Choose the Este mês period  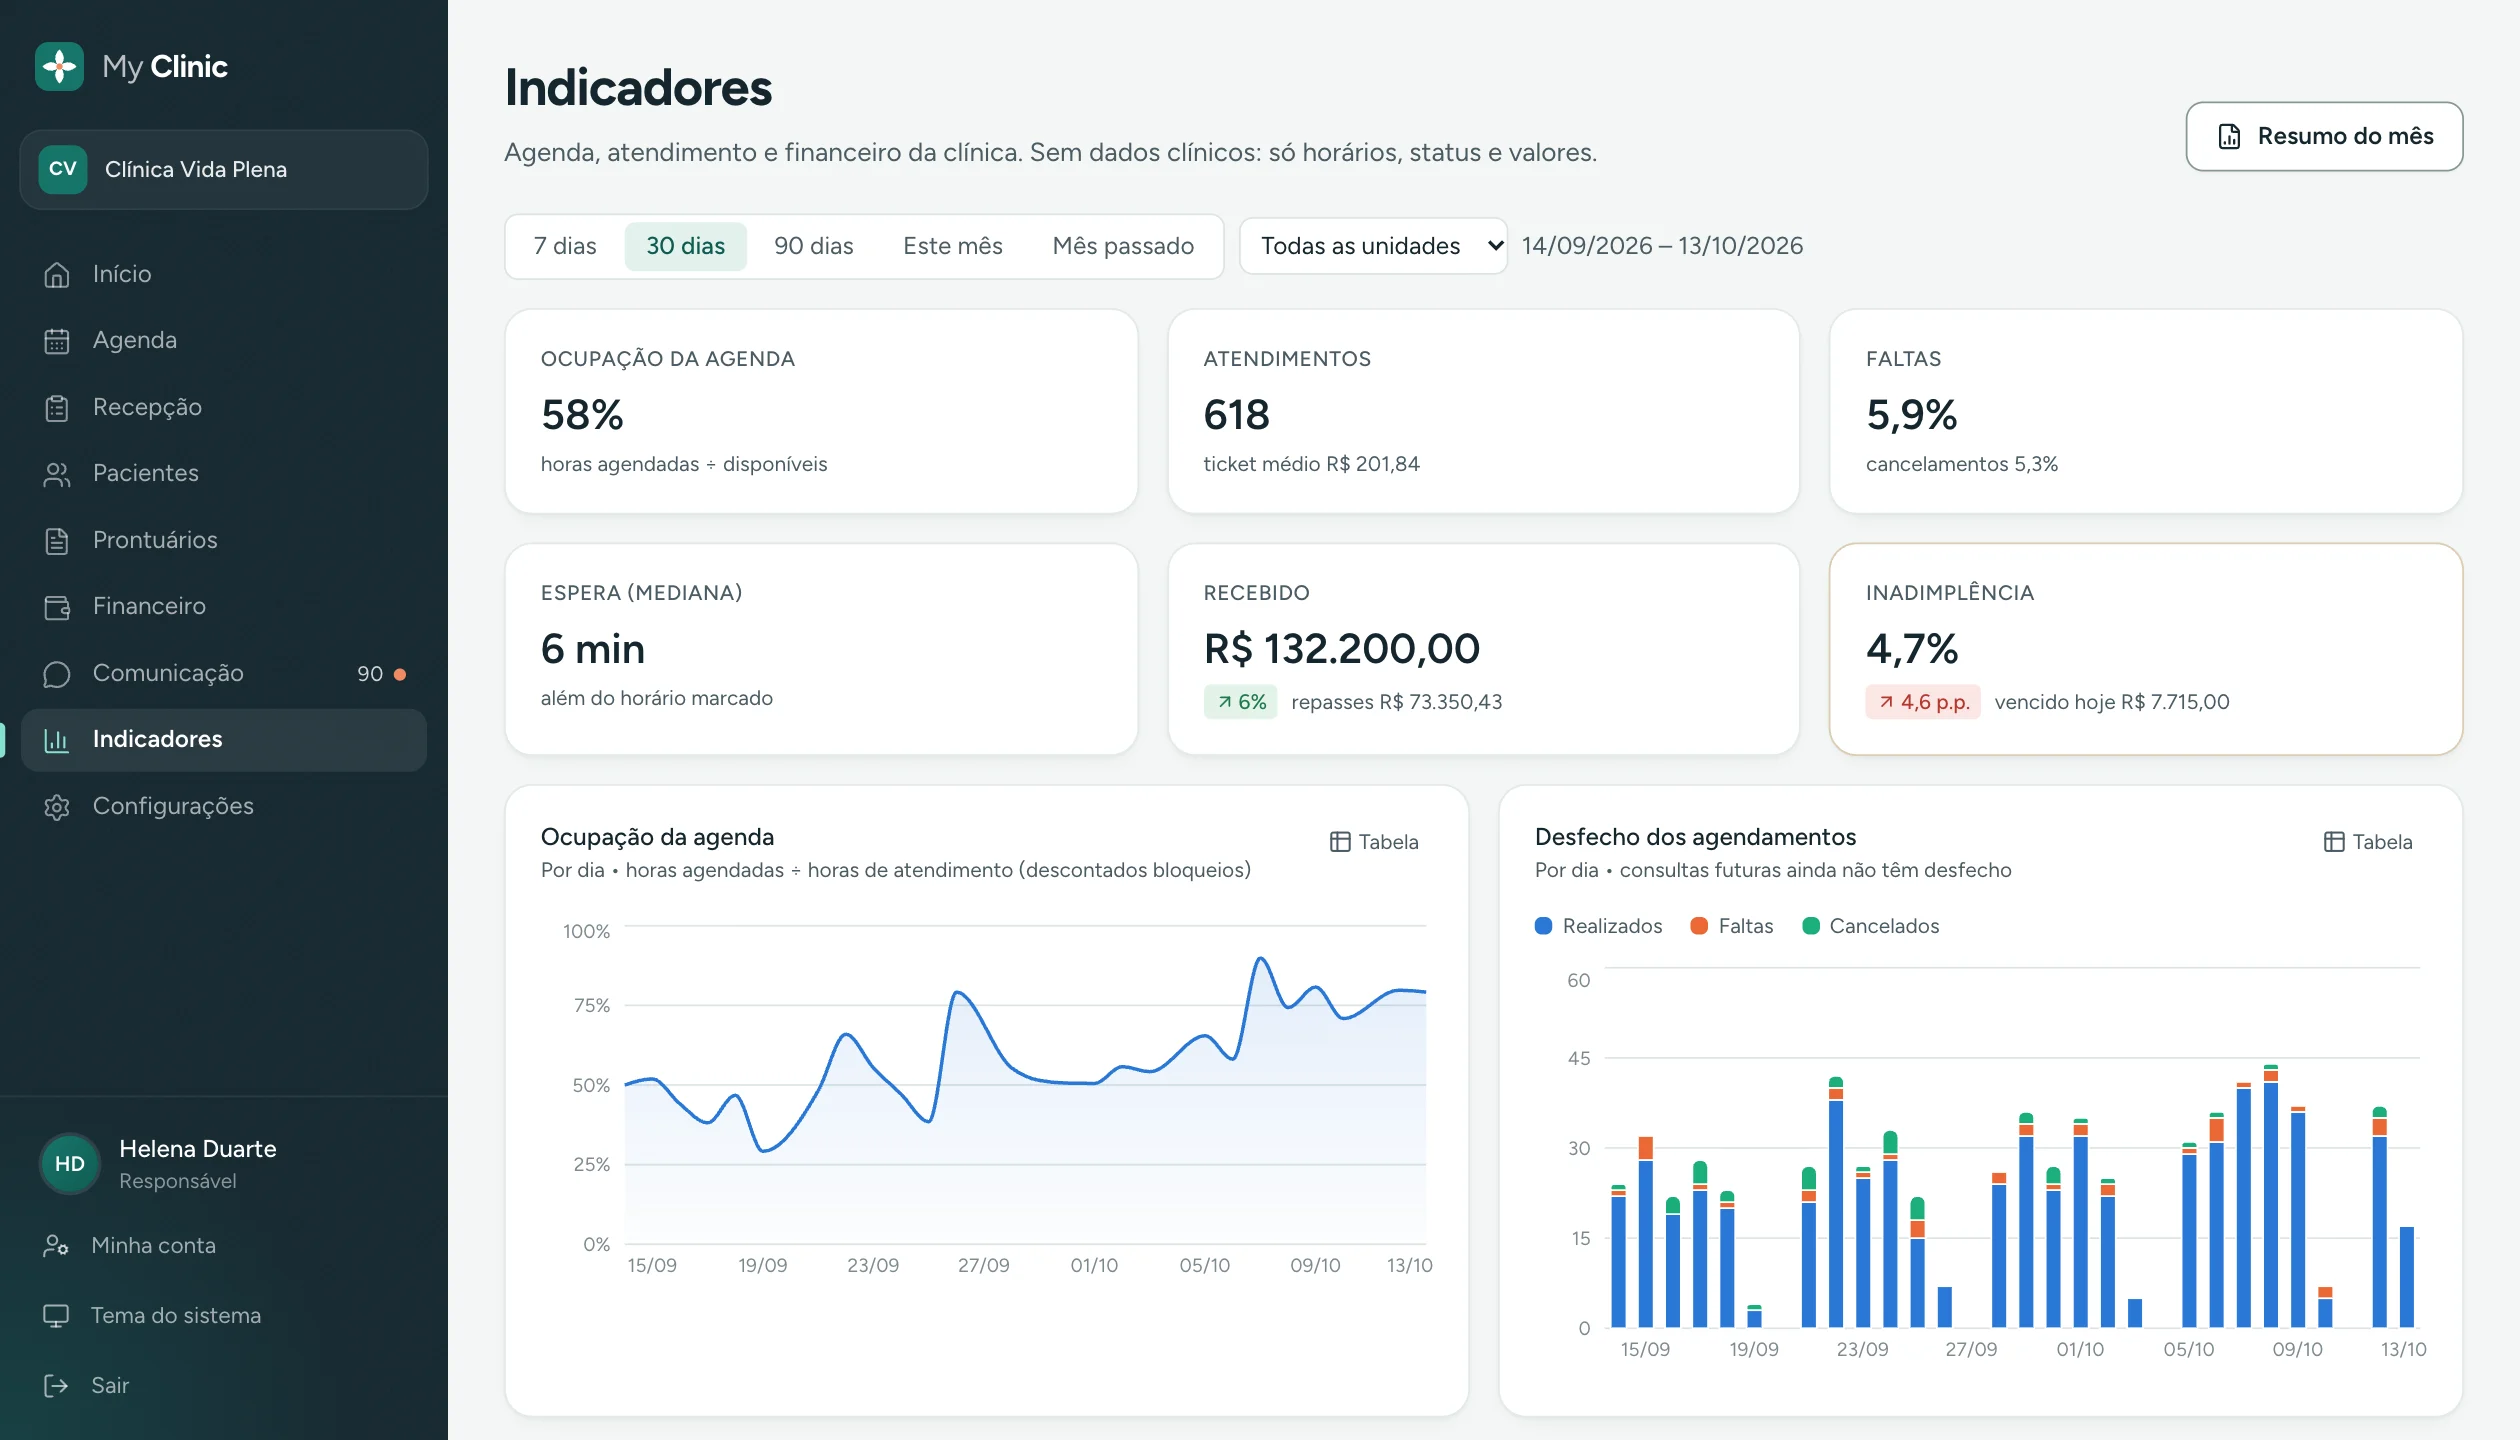coord(952,246)
